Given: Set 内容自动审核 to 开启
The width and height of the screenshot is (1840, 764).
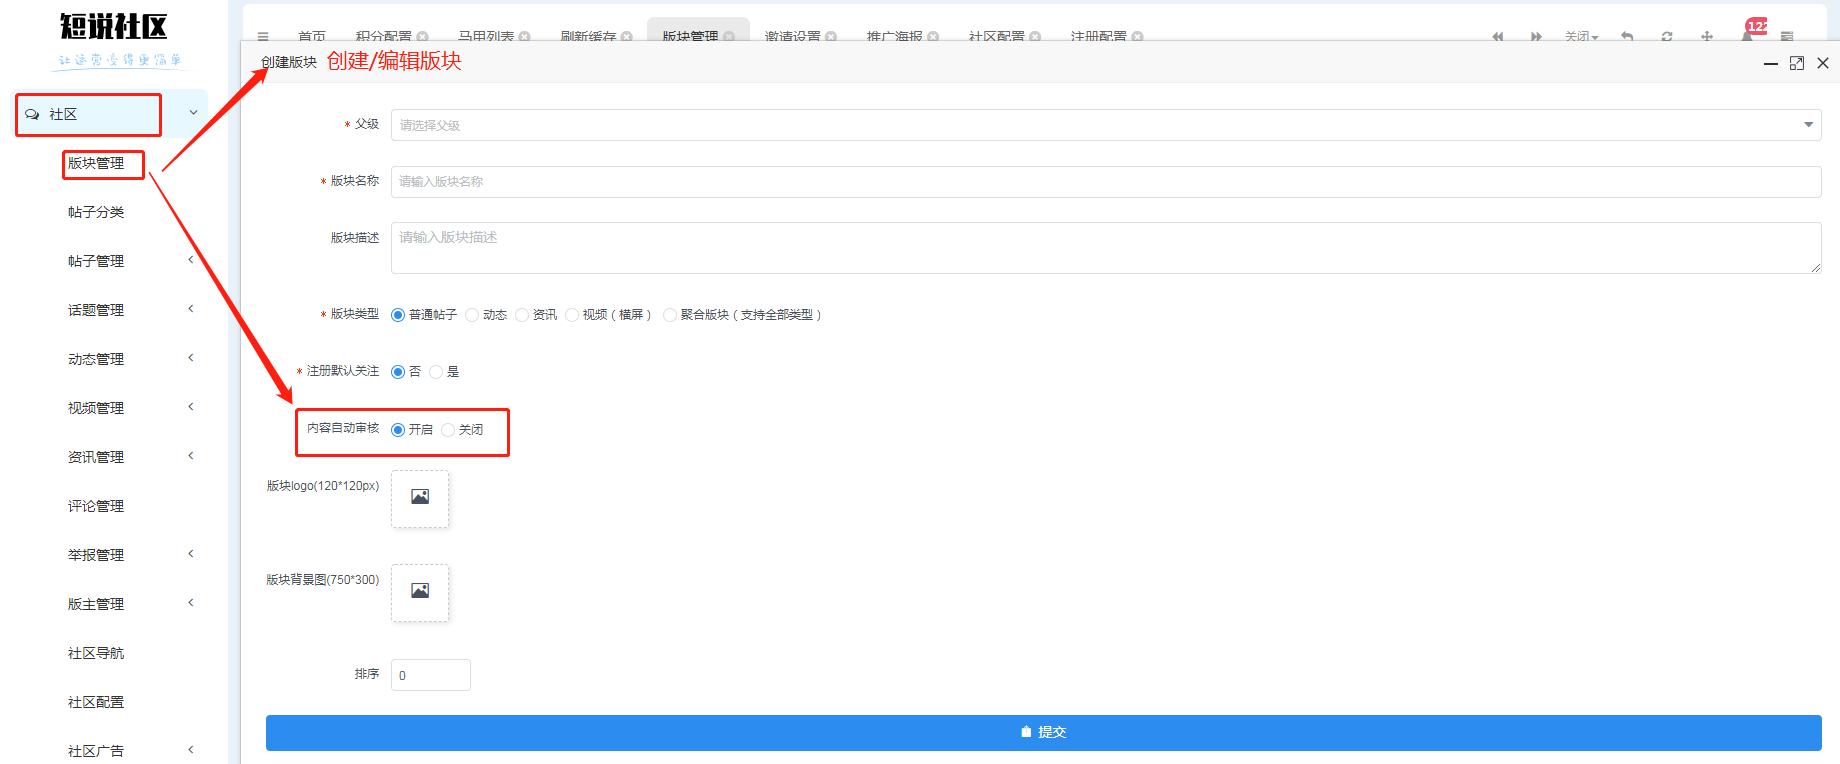Looking at the screenshot, I should [x=398, y=430].
